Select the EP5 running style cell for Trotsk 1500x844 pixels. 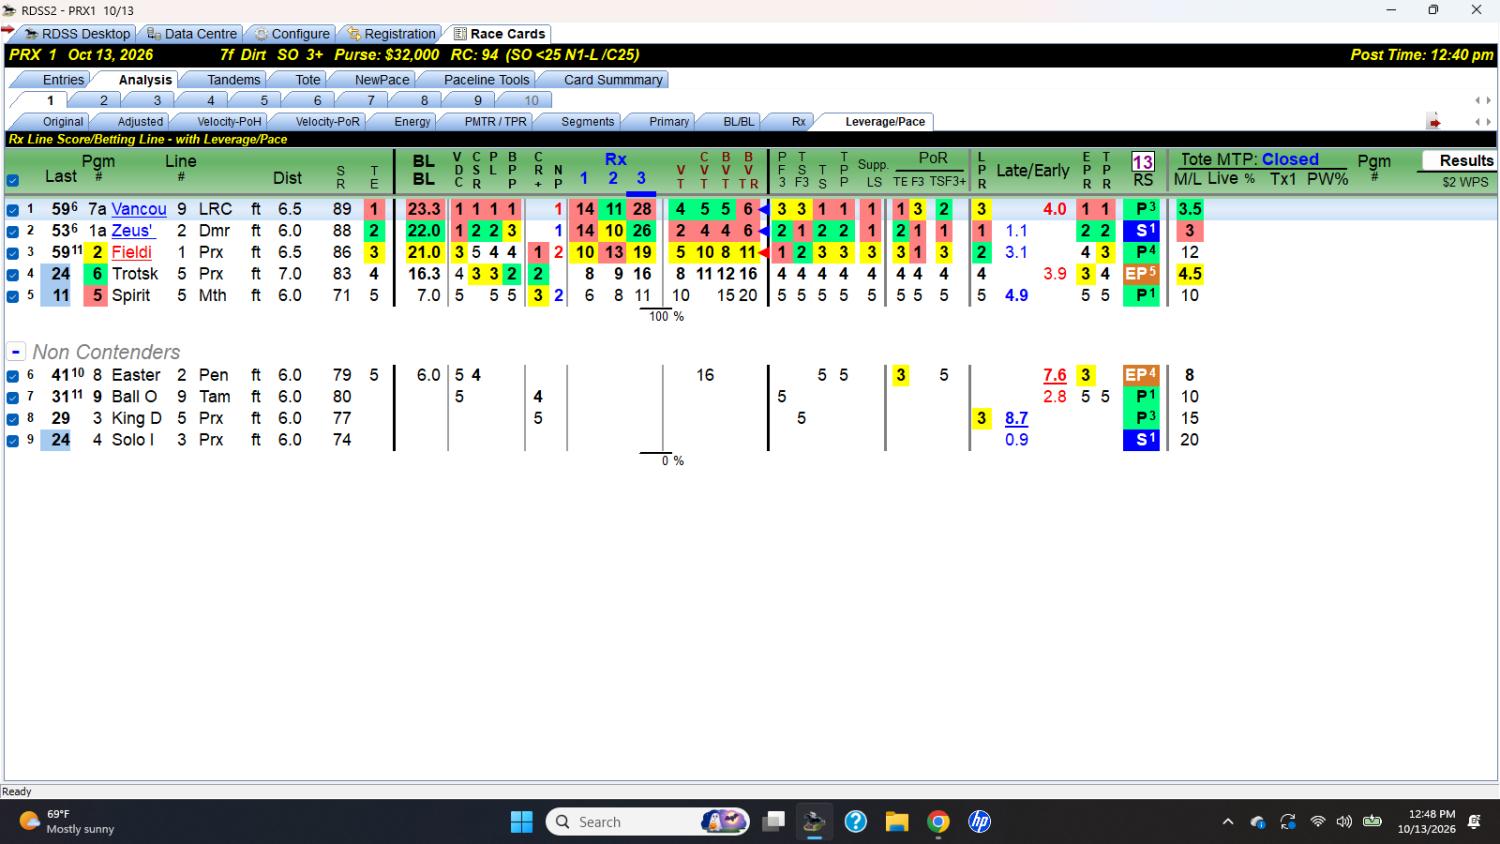pyautogui.click(x=1141, y=274)
